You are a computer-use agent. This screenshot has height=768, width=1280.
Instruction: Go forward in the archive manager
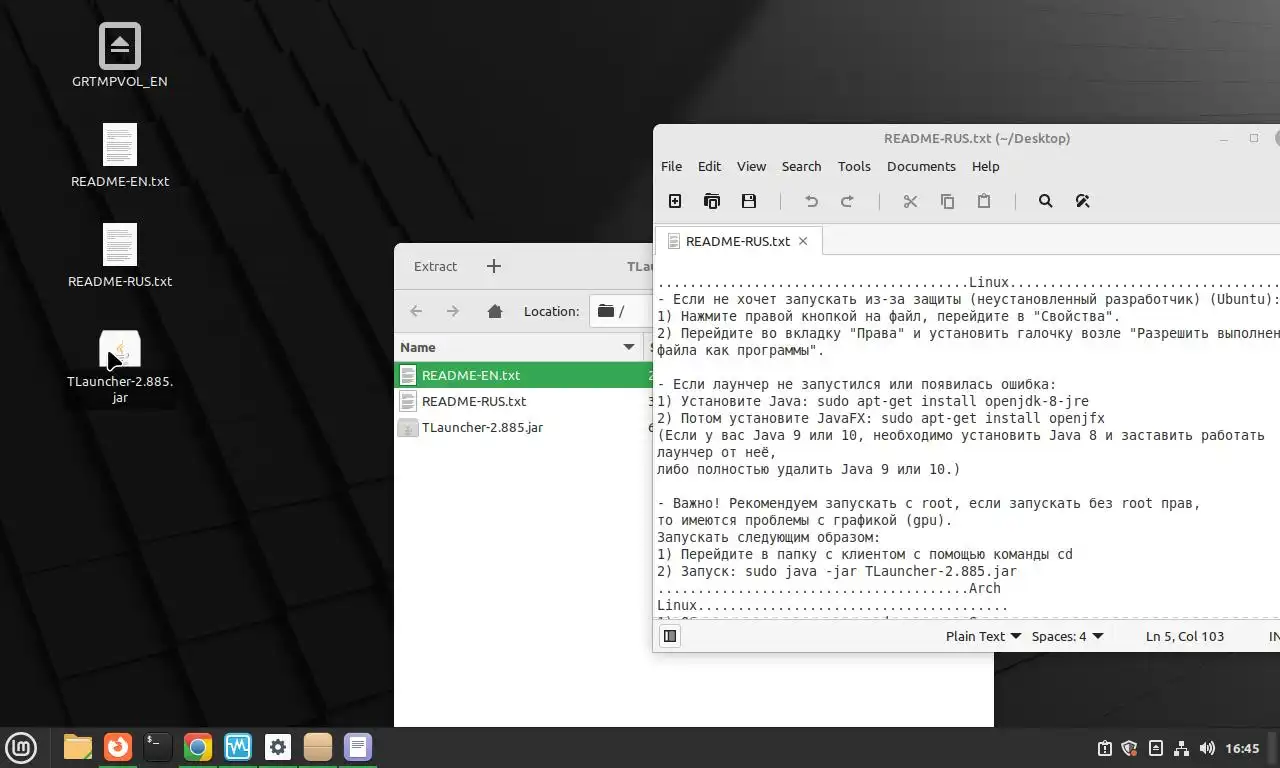point(453,311)
